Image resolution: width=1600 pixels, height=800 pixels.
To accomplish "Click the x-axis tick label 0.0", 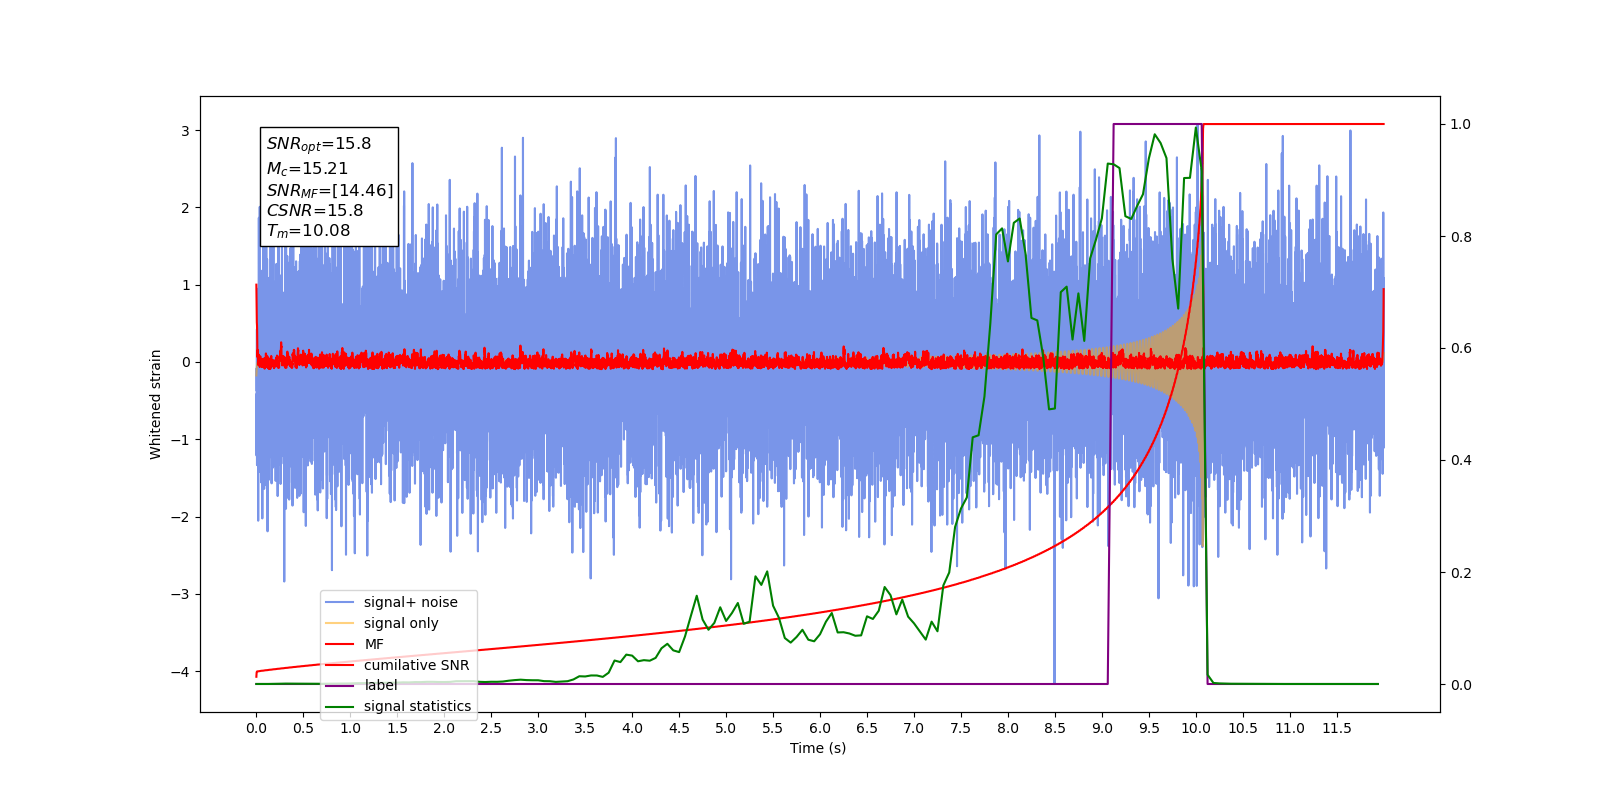I will (256, 728).
